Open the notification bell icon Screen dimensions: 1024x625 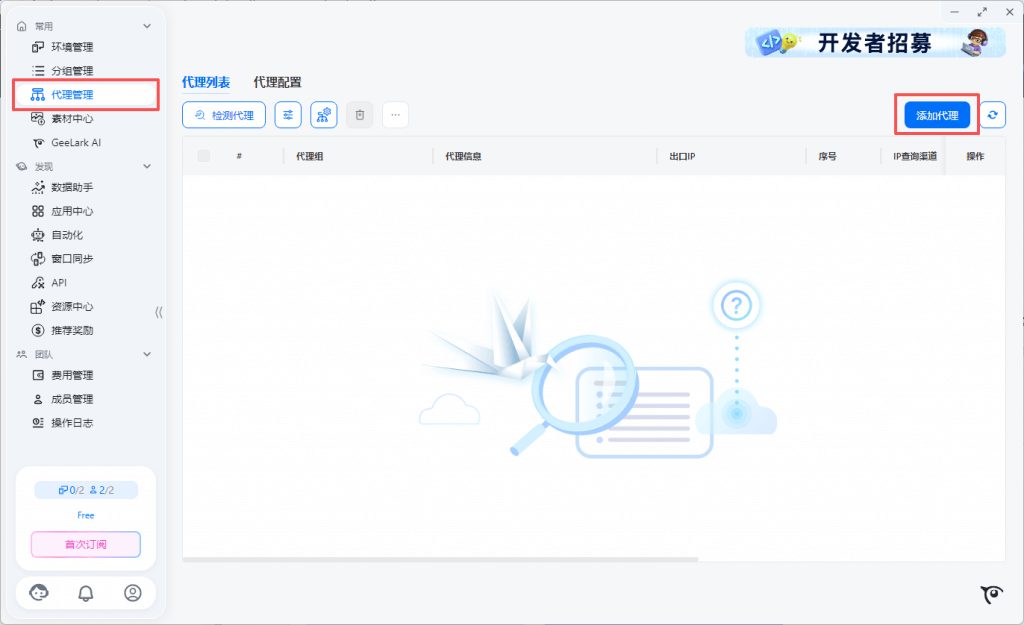[x=86, y=593]
